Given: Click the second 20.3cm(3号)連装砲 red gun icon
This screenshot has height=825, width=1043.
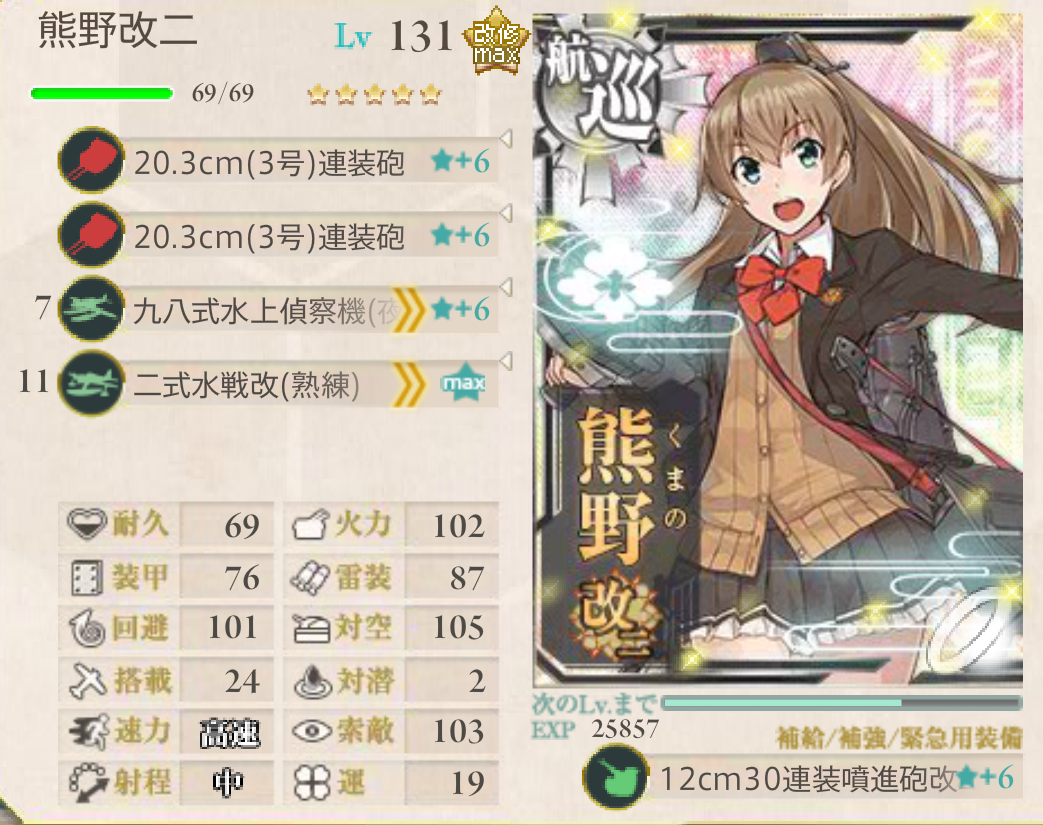Looking at the screenshot, I should click(x=91, y=235).
